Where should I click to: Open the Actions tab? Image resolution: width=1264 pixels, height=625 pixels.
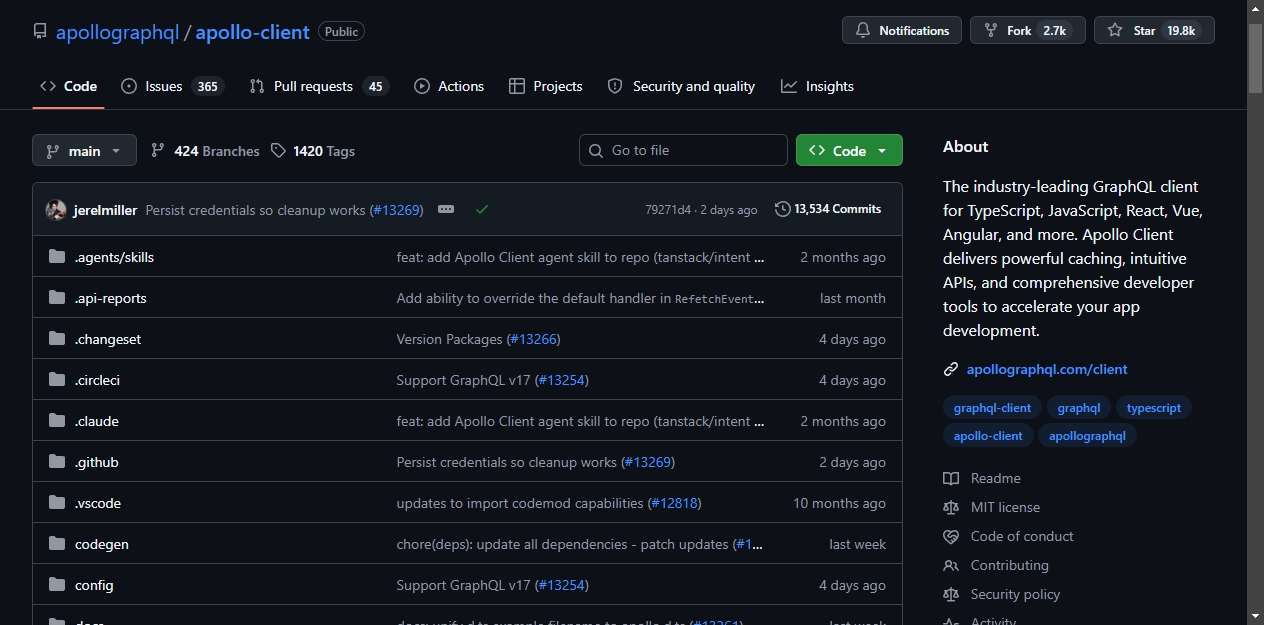click(449, 86)
